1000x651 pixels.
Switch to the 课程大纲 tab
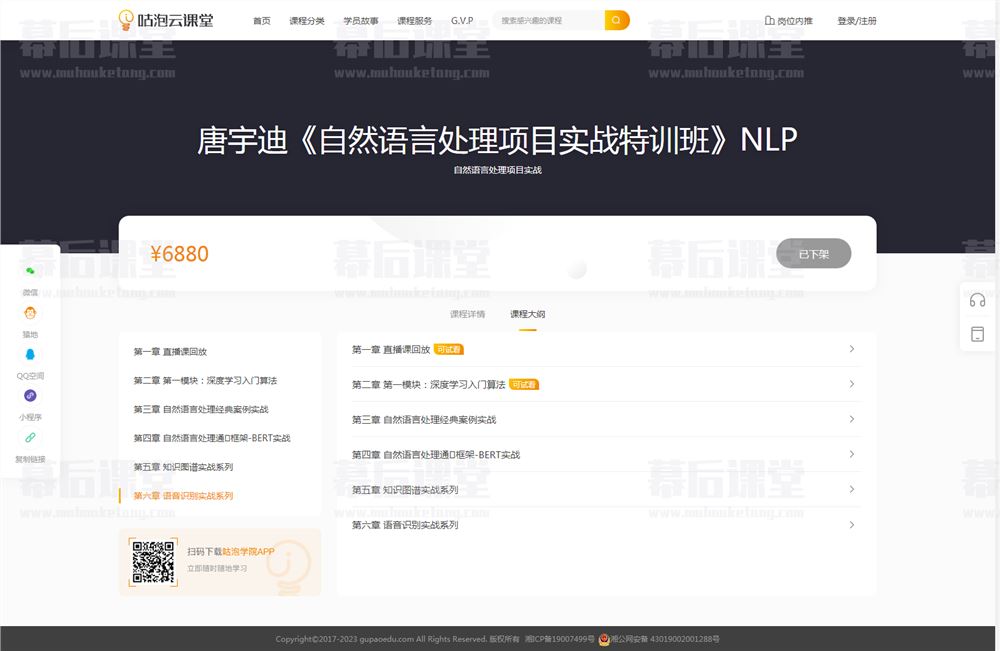click(x=527, y=314)
